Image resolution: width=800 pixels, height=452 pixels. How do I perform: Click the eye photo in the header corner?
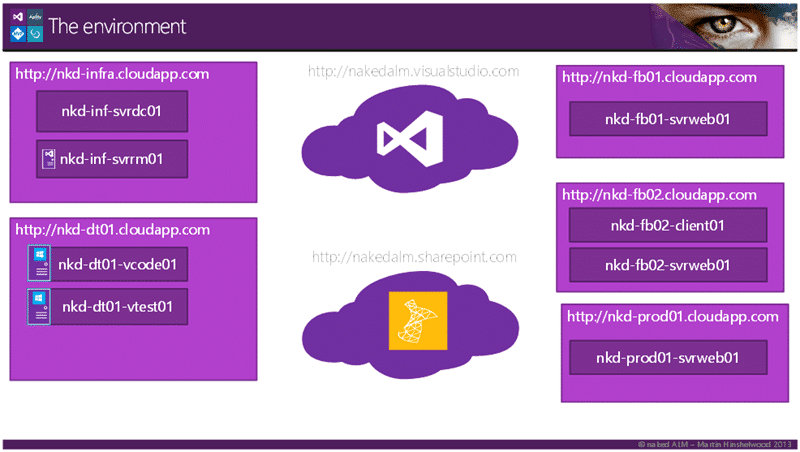tap(724, 26)
